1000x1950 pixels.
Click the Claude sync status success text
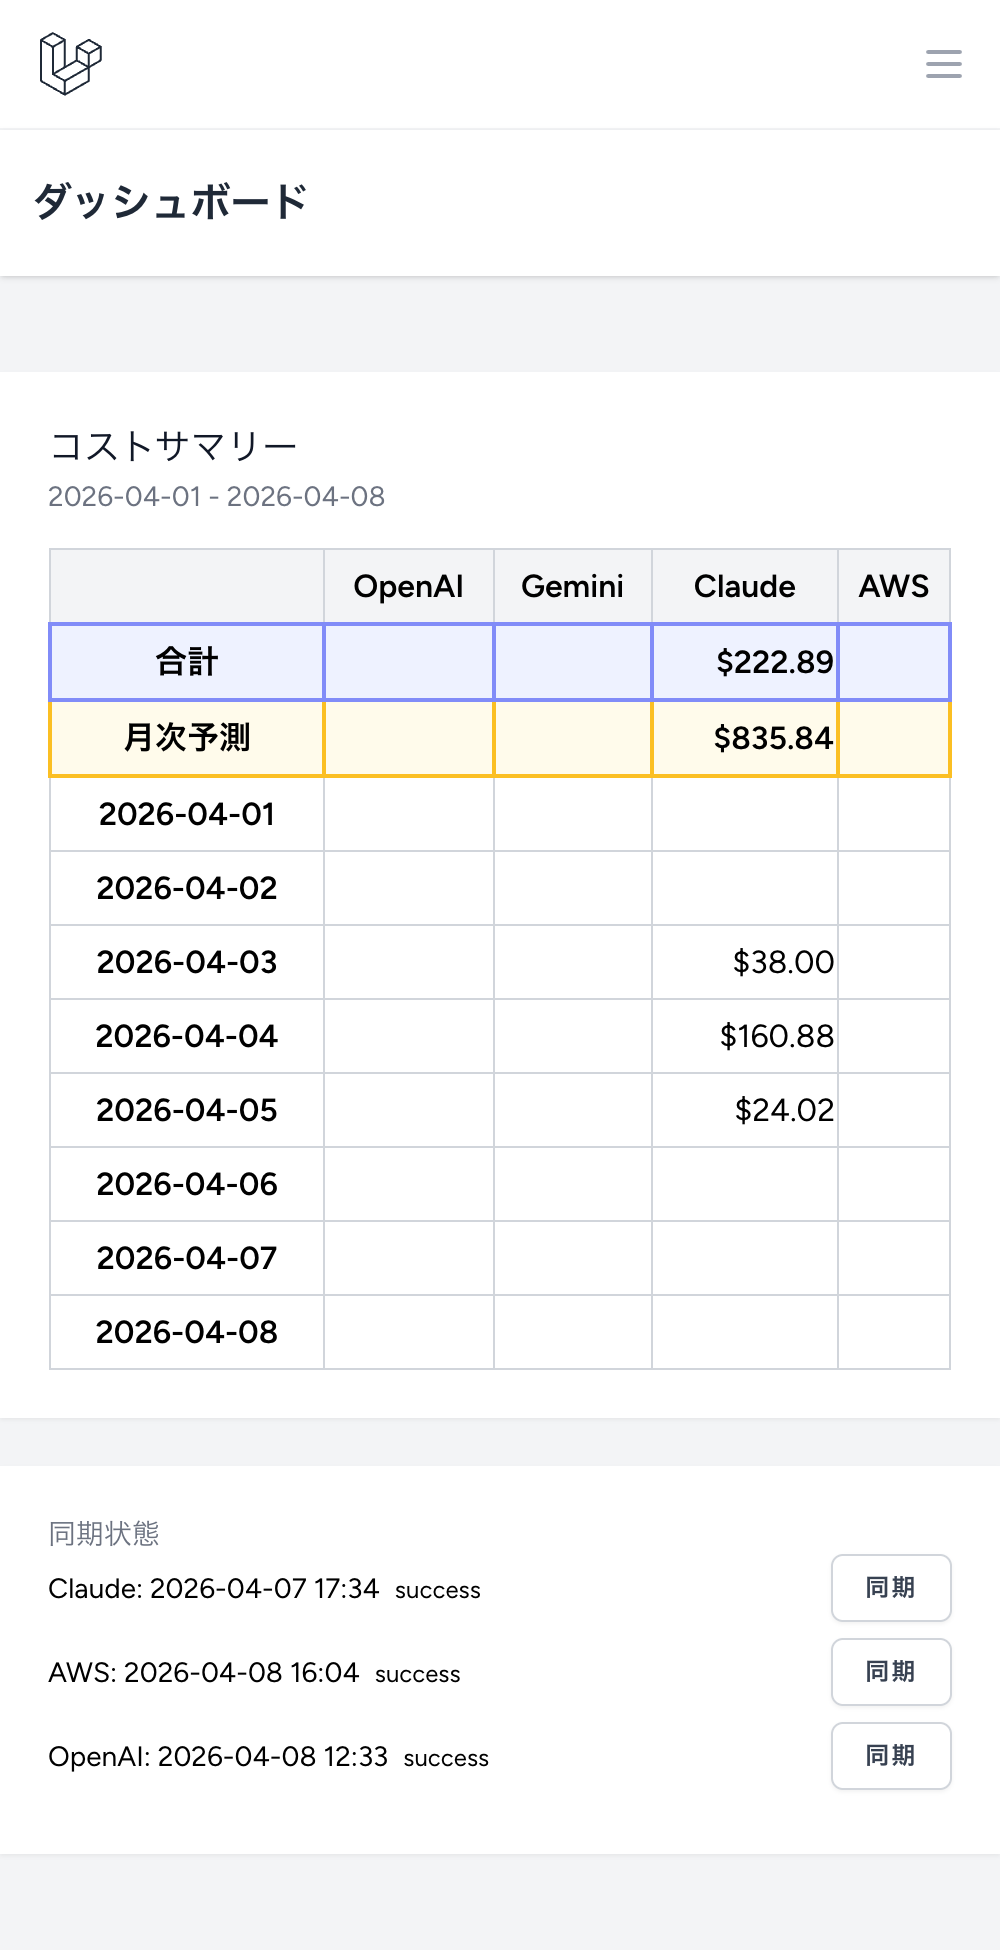click(438, 1590)
